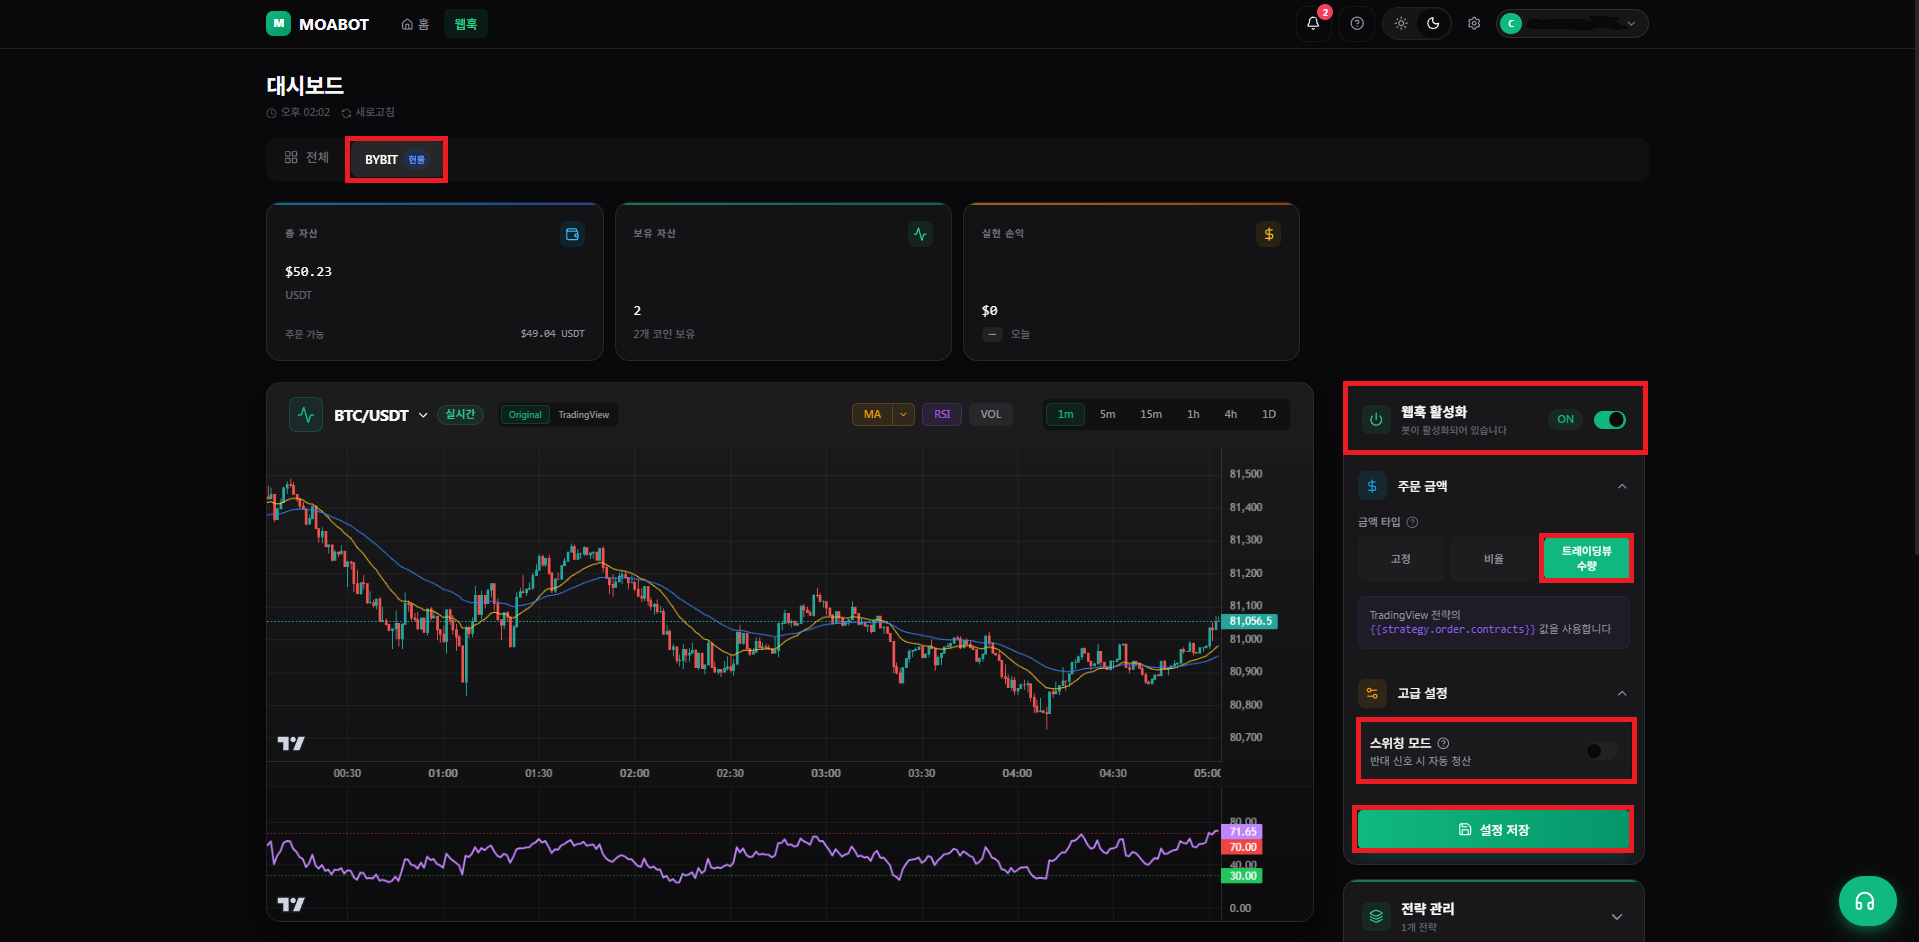Select the 1D timeframe
Screen dimensions: 1919x942
1269,414
